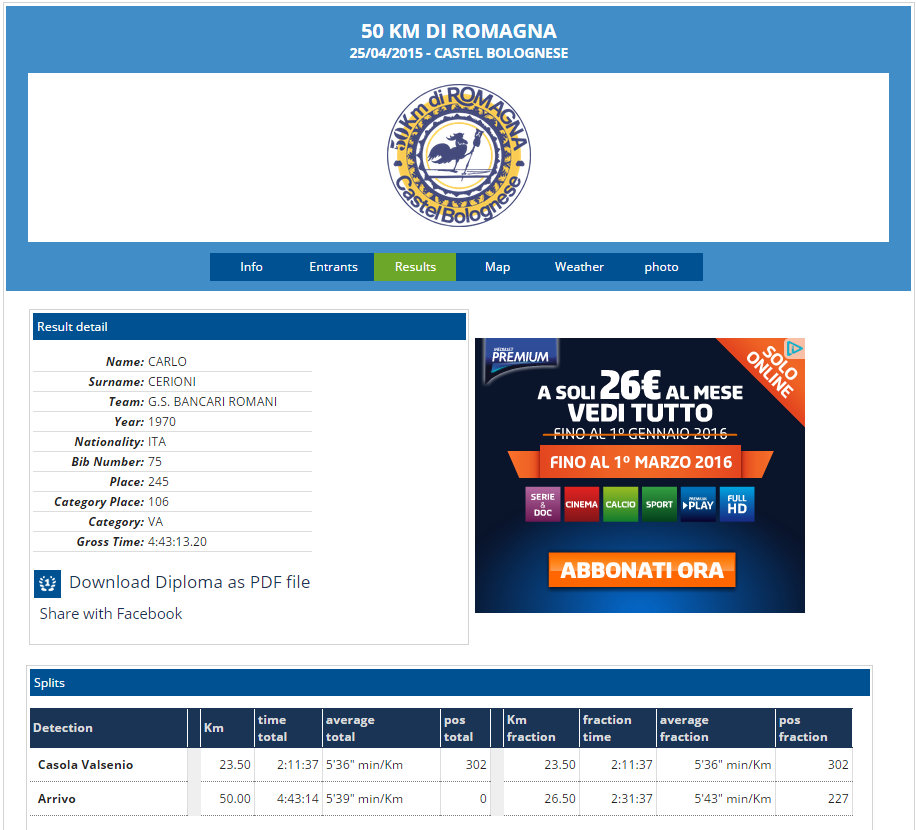916x830 pixels.
Task: Click Share with Facebook link
Action: pyautogui.click(x=111, y=614)
